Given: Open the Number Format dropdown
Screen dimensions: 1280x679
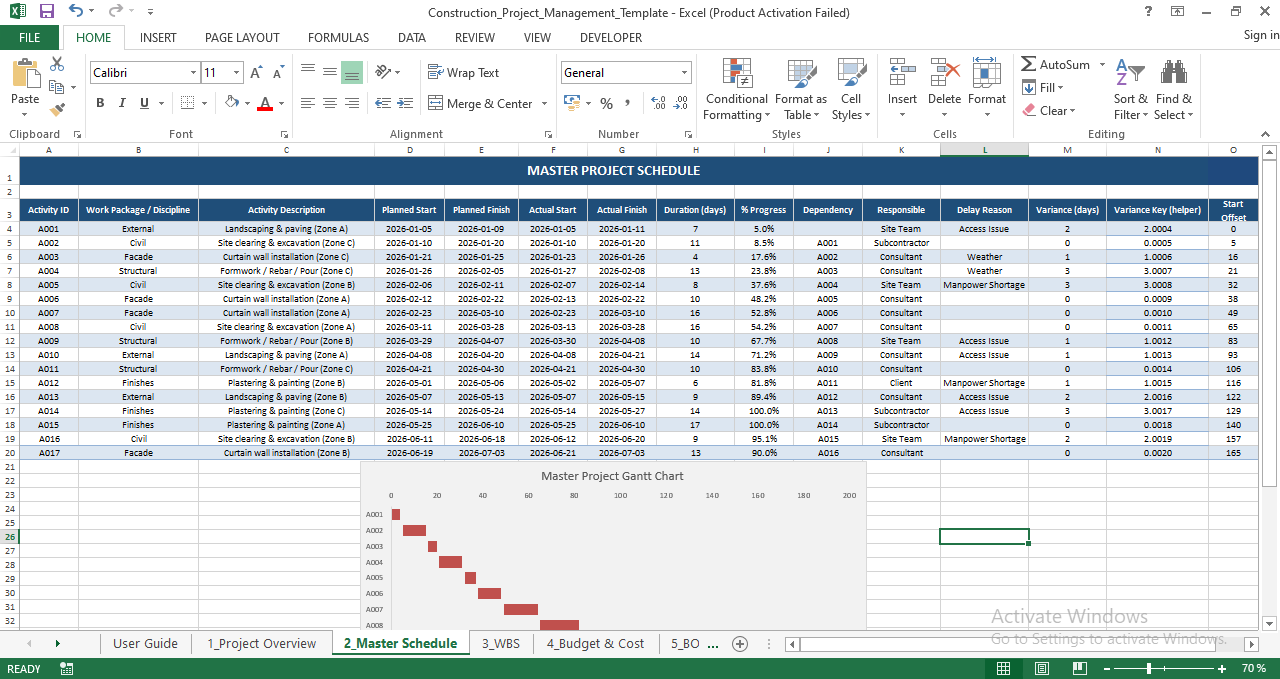Looking at the screenshot, I should point(684,72).
